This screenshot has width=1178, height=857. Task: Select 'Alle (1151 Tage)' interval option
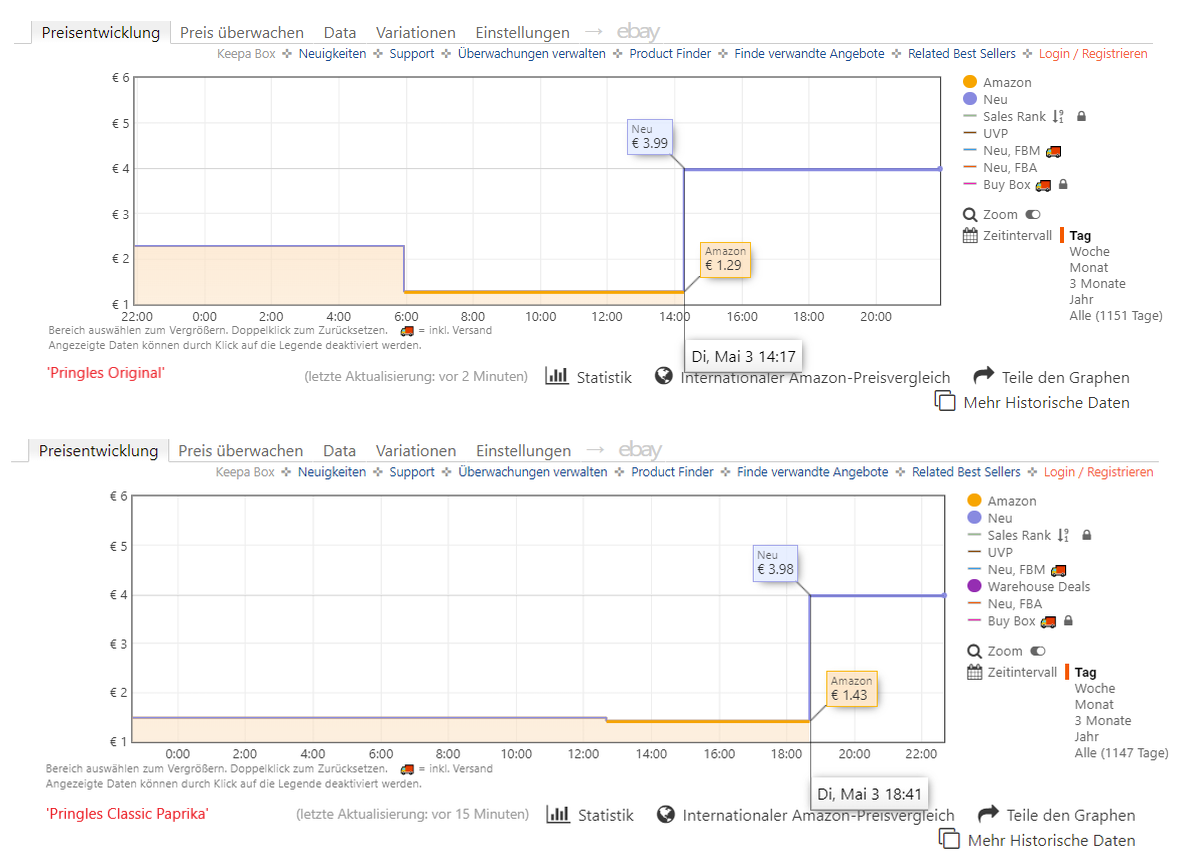click(x=1116, y=315)
